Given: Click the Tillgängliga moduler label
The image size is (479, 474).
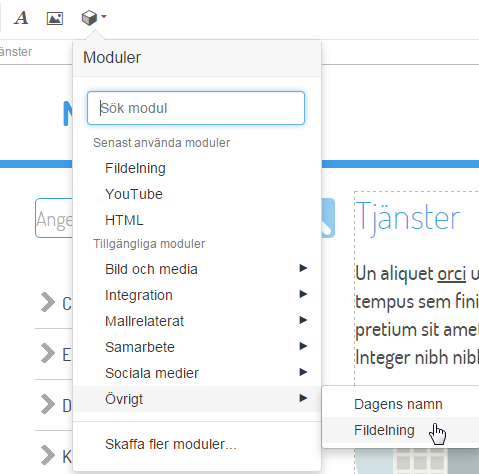Looking at the screenshot, I should coord(149,244).
